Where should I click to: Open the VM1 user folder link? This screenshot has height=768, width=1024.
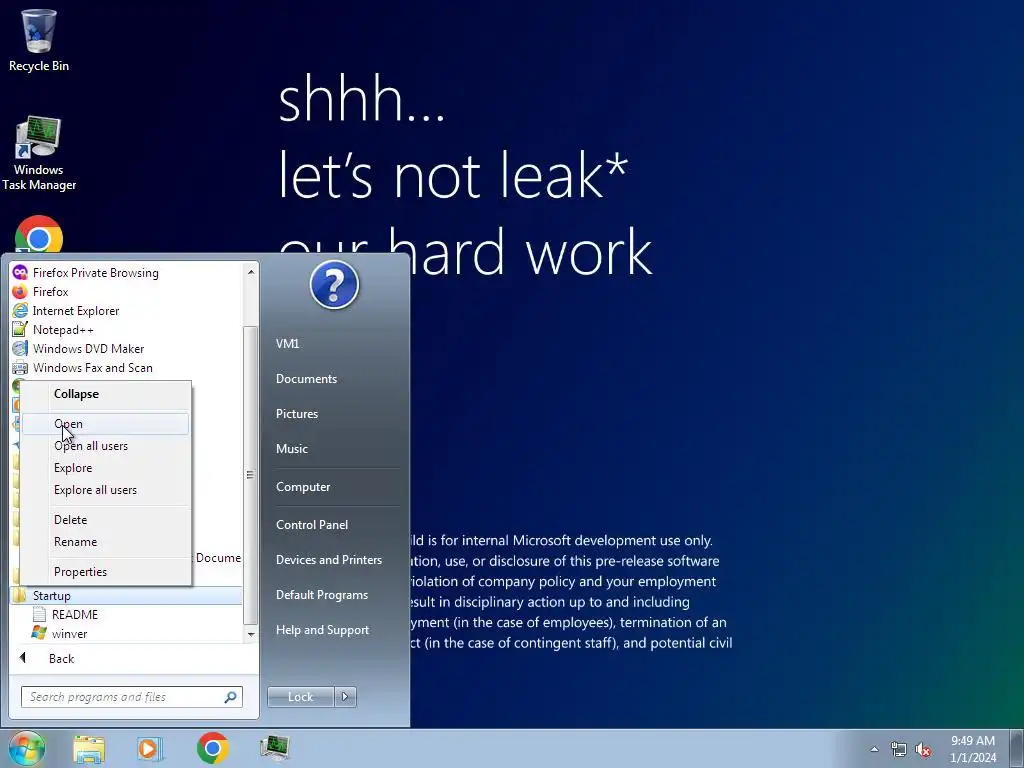pos(287,344)
